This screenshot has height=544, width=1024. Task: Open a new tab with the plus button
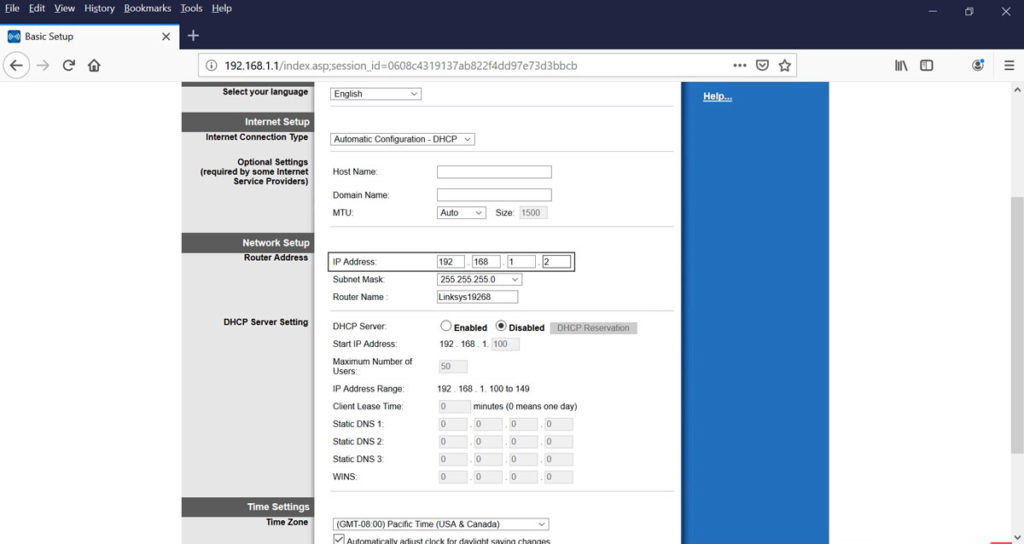193,36
